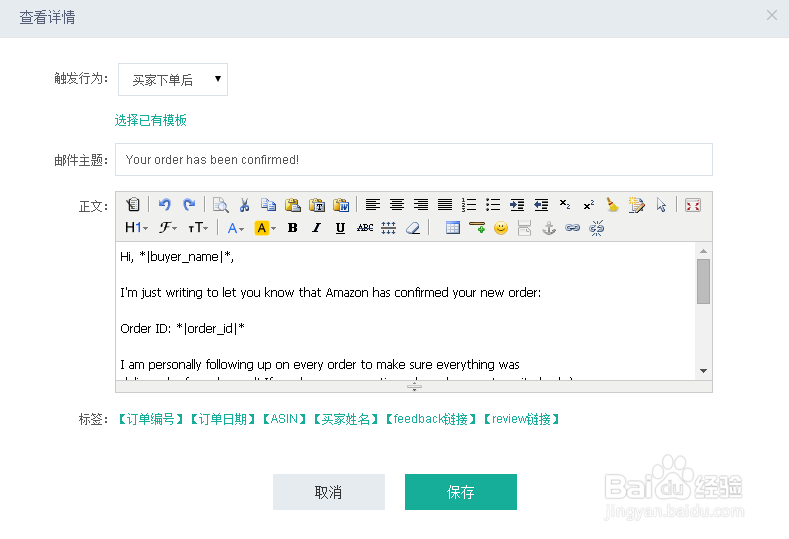This screenshot has width=789, height=539.
Task: Paste from Word
Action: pos(341,204)
